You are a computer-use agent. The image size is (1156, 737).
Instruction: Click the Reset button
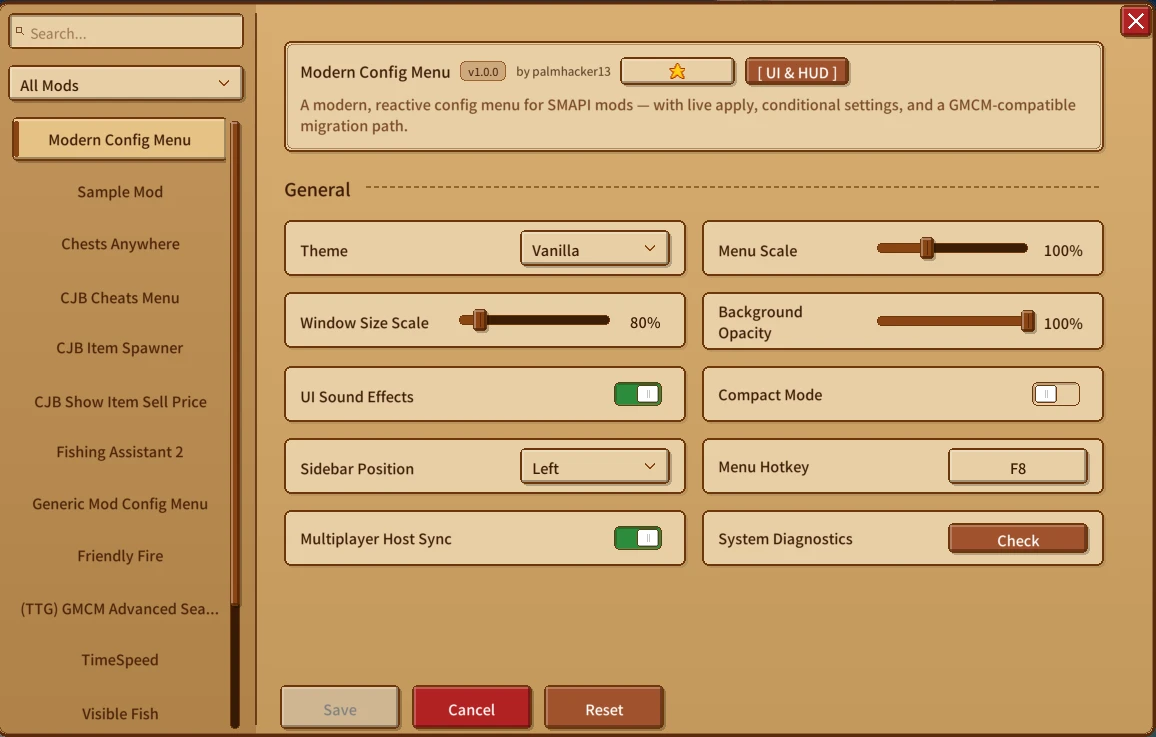pyautogui.click(x=605, y=708)
